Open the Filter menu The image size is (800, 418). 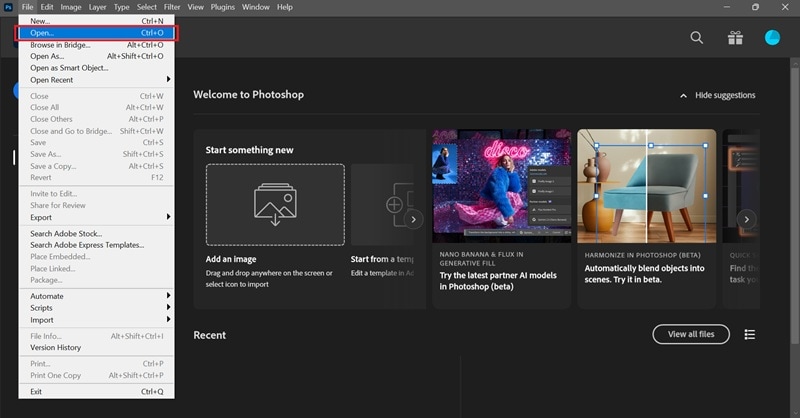pyautogui.click(x=172, y=7)
